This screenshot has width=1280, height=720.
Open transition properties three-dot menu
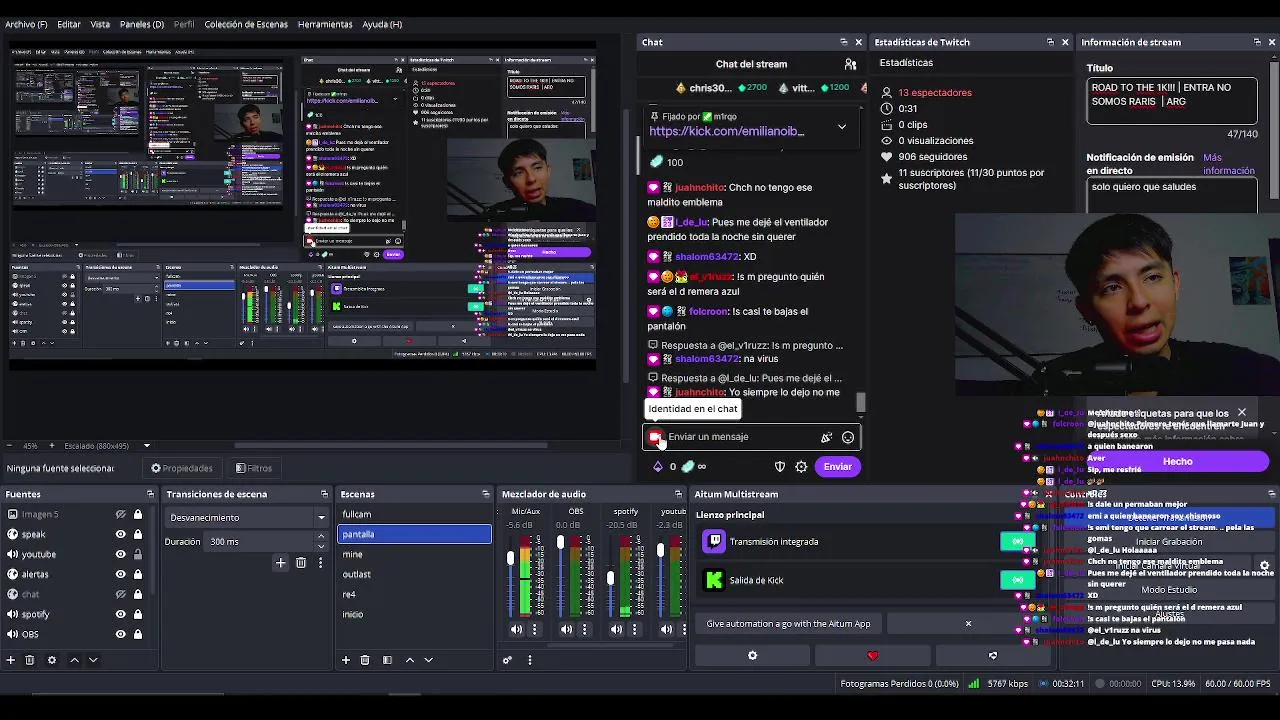[320, 563]
